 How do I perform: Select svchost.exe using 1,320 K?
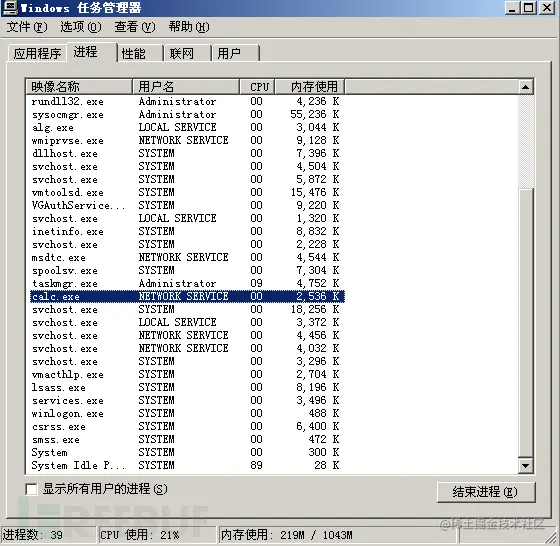187,219
